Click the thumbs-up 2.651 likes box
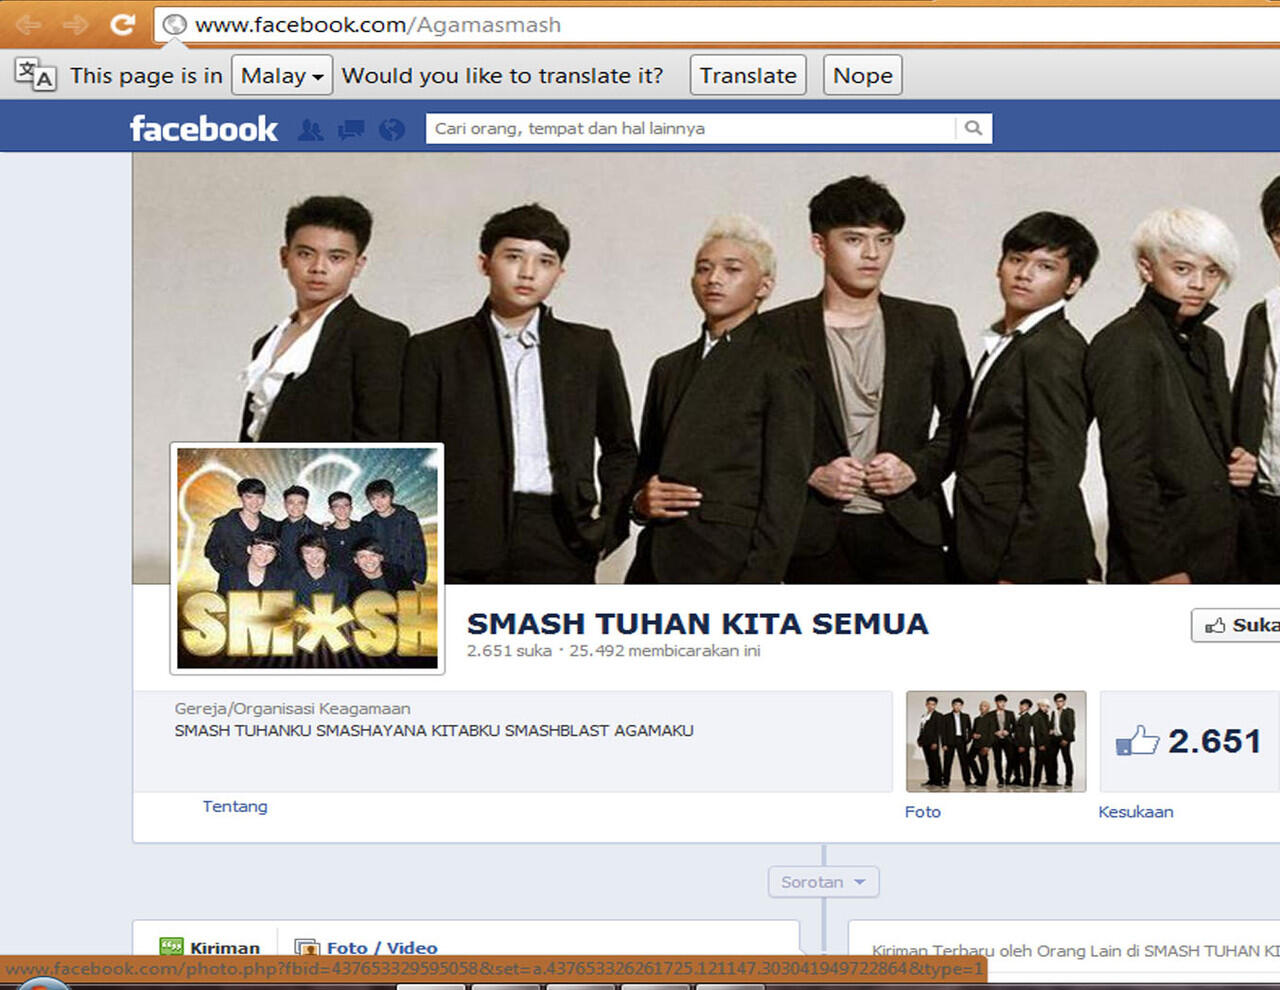The width and height of the screenshot is (1280, 990). click(x=1190, y=741)
